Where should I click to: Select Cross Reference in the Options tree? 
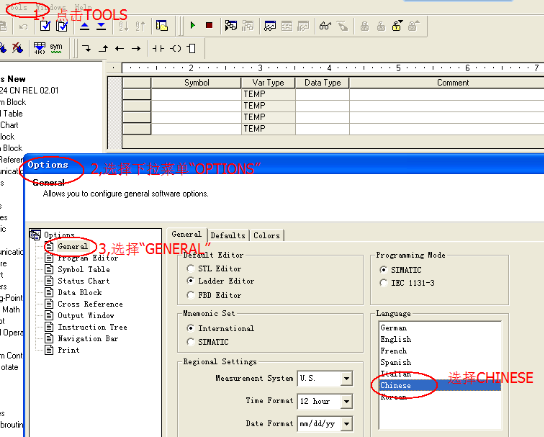click(90, 304)
